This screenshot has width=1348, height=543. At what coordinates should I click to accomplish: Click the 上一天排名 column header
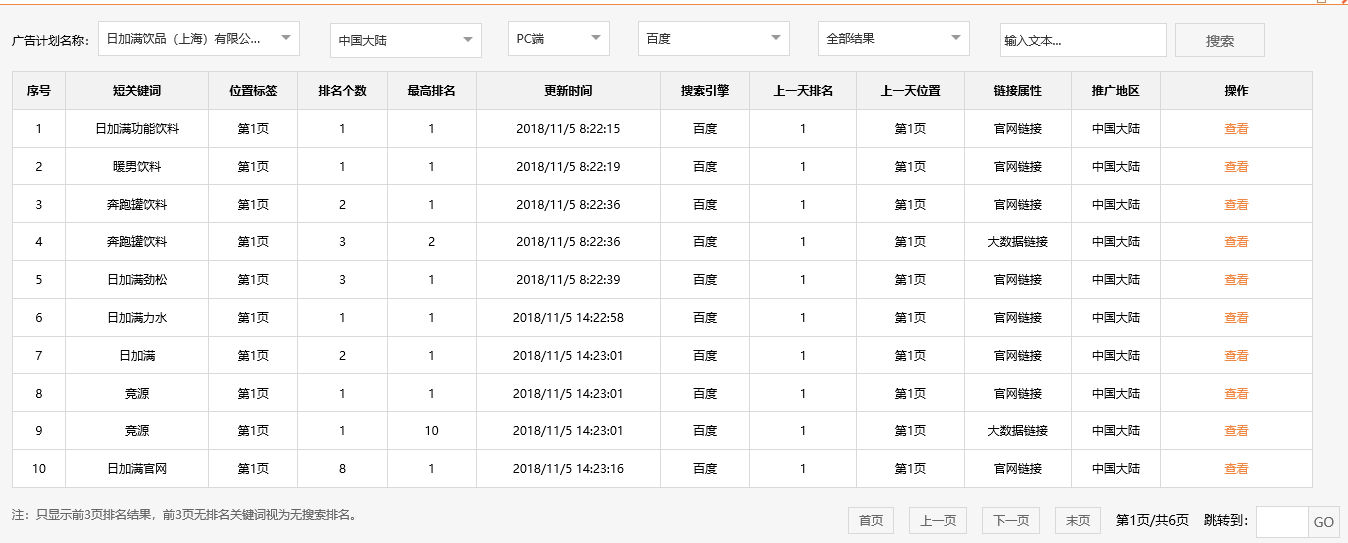click(803, 91)
